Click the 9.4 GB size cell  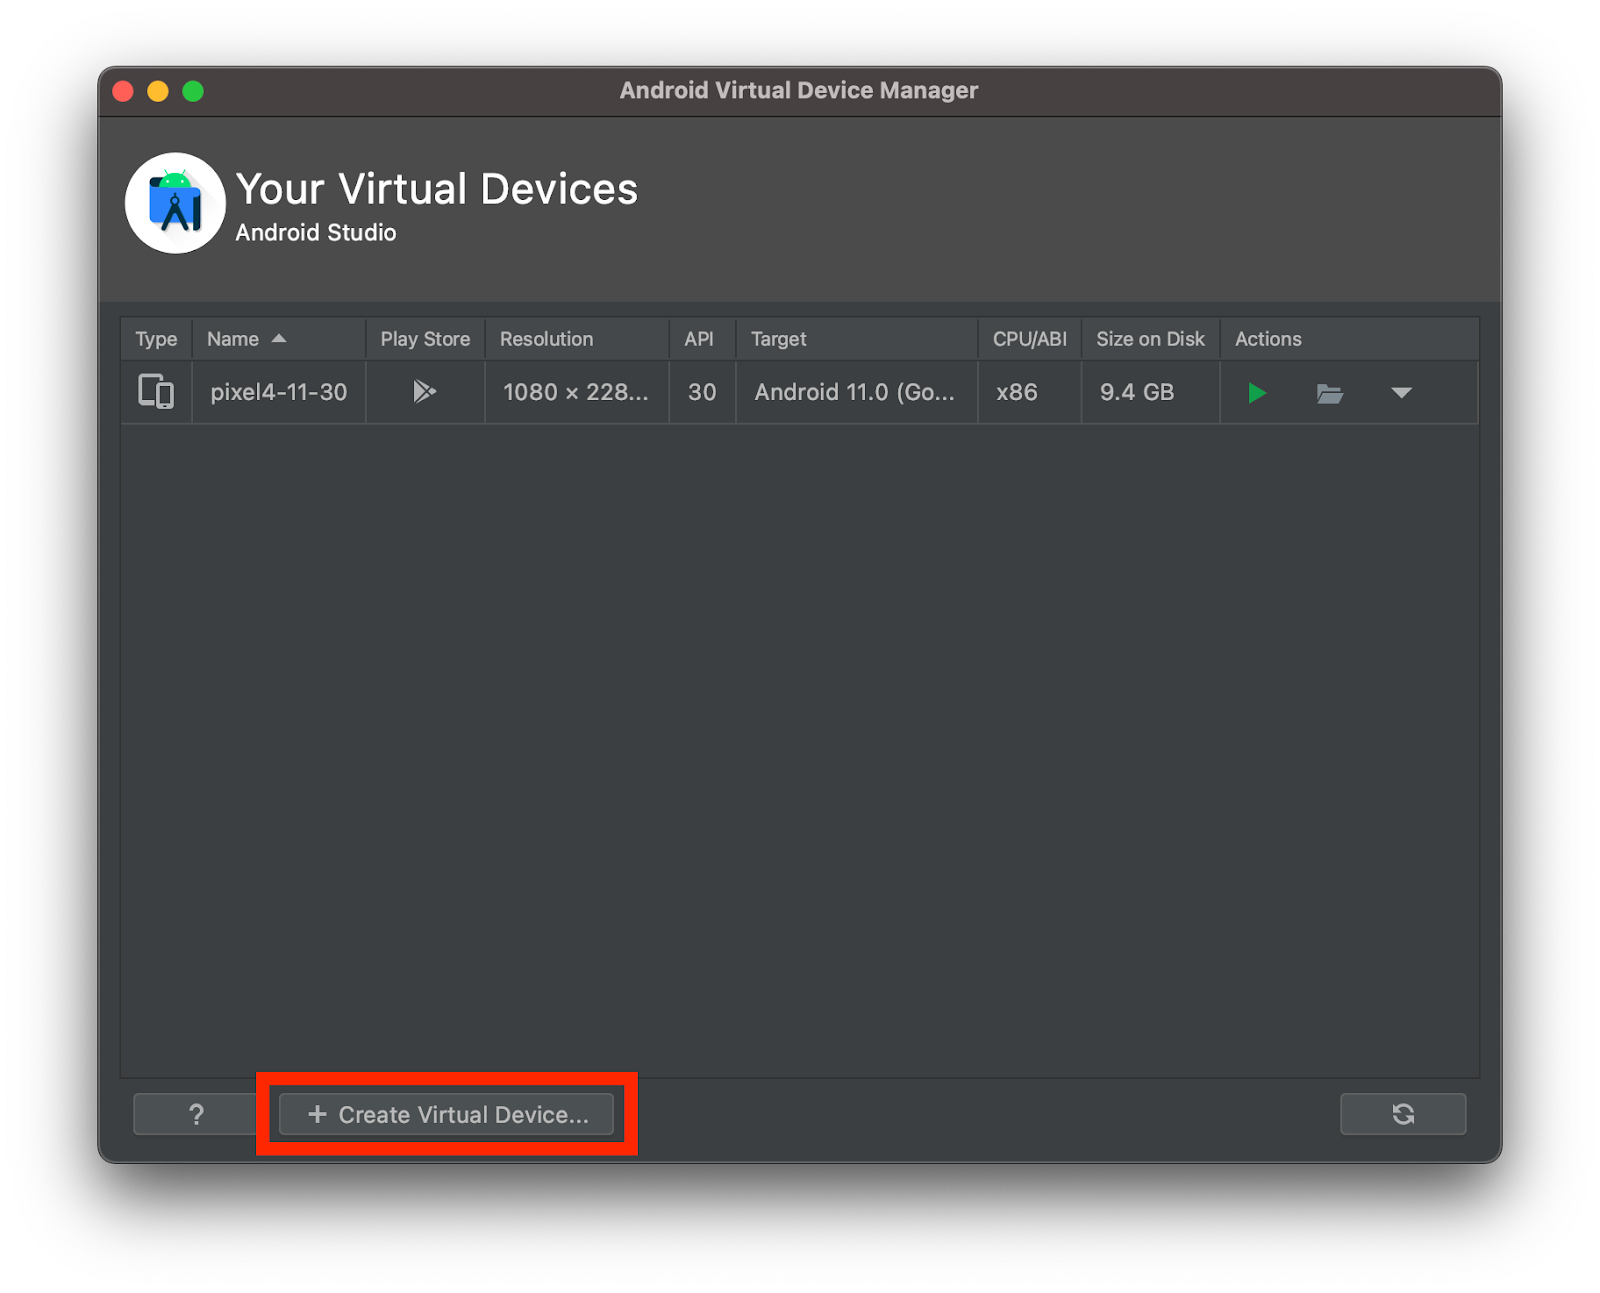point(1150,392)
